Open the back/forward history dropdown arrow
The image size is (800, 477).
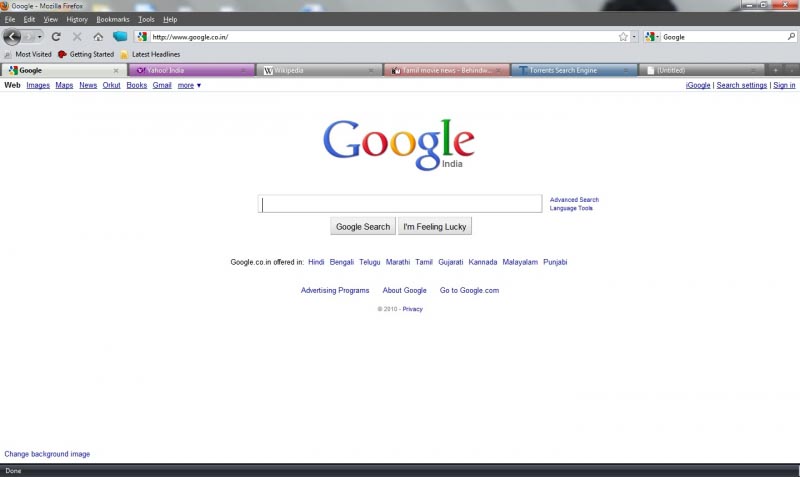pos(39,37)
